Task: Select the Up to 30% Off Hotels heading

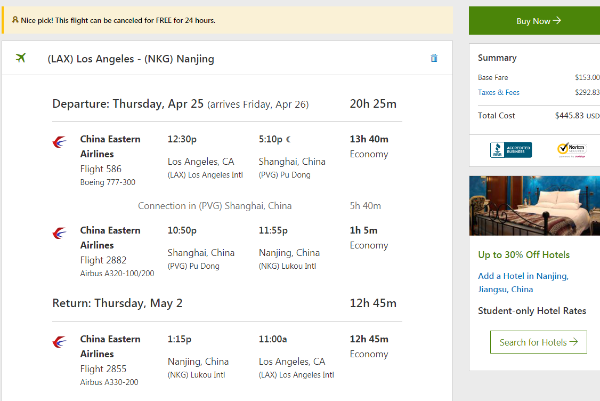Action: point(524,255)
